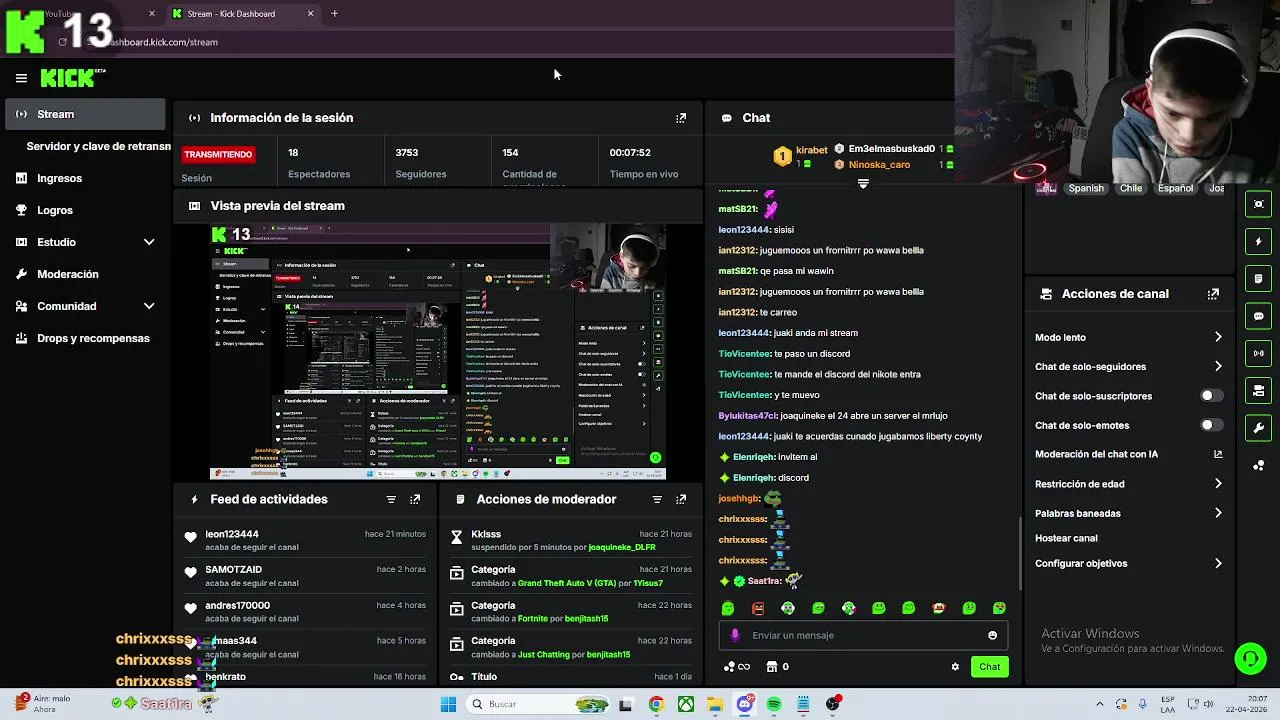Filter the Acciones de moderador list
This screenshot has height=720, width=1280.
657,499
